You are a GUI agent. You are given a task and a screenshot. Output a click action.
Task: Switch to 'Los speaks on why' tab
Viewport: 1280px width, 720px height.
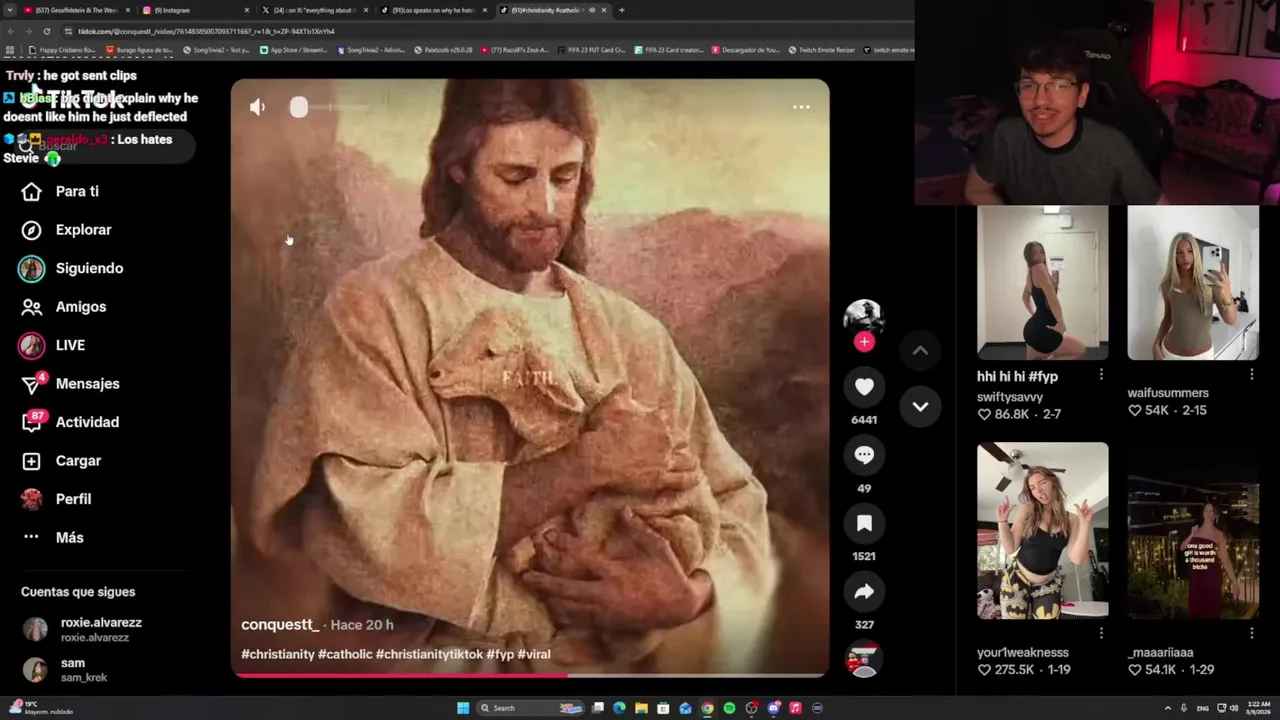tap(434, 10)
